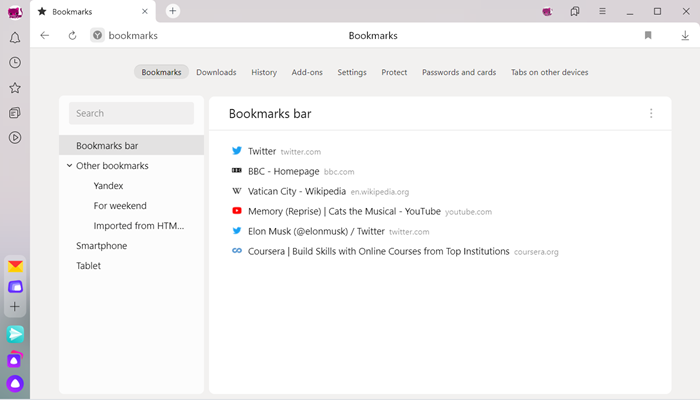700x400 pixels.
Task: Open Alice assistant purple circle icon
Action: coord(15,383)
